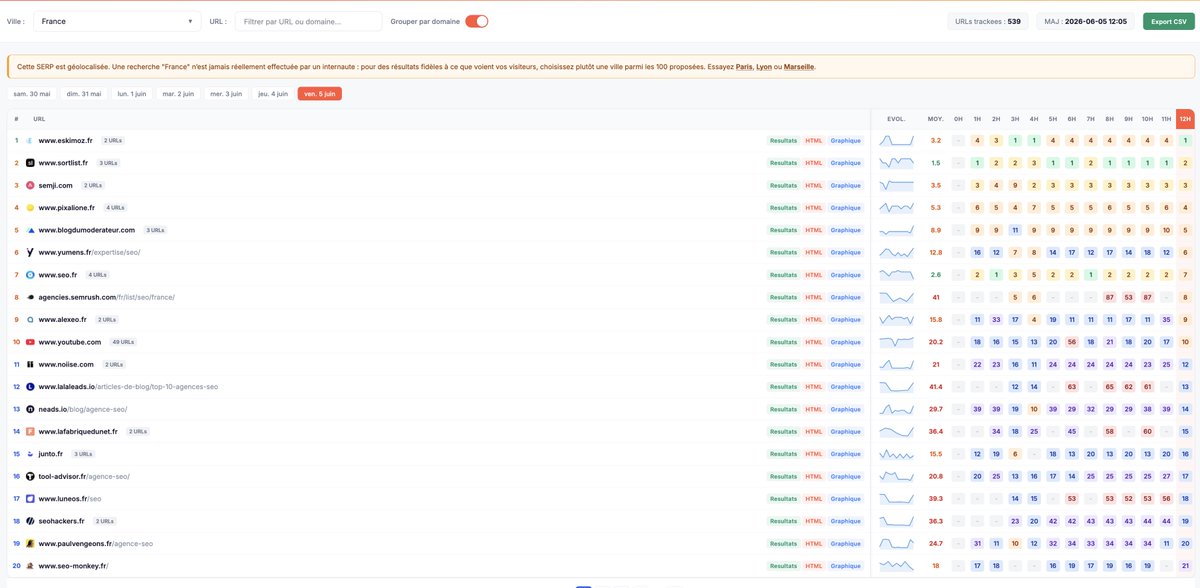Click the seo-monkey.fr favicon icon
This screenshot has height=588, width=1200.
coord(30,566)
